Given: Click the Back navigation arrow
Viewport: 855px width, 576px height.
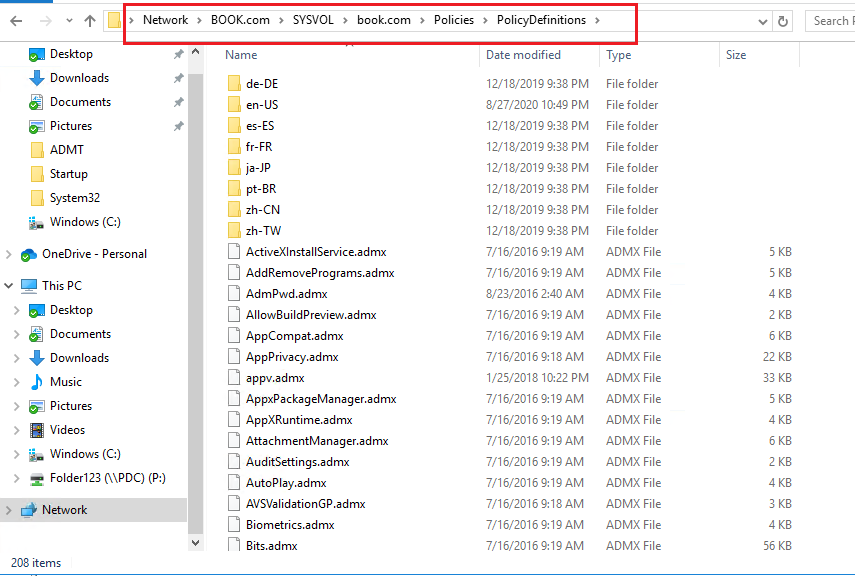Looking at the screenshot, I should (16, 21).
